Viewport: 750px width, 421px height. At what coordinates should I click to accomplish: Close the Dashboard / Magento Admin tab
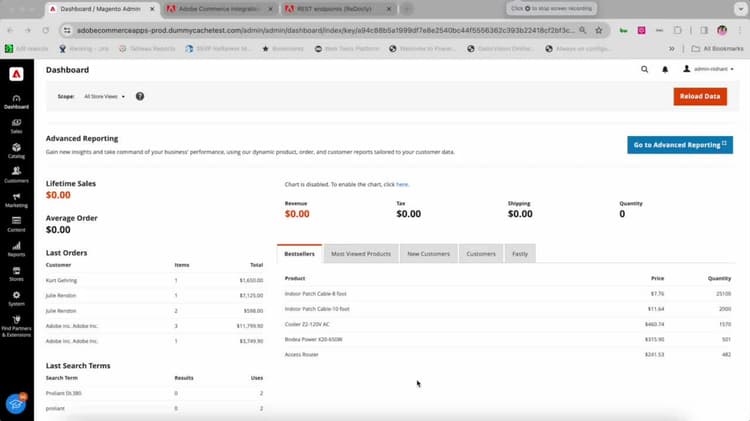tap(152, 9)
